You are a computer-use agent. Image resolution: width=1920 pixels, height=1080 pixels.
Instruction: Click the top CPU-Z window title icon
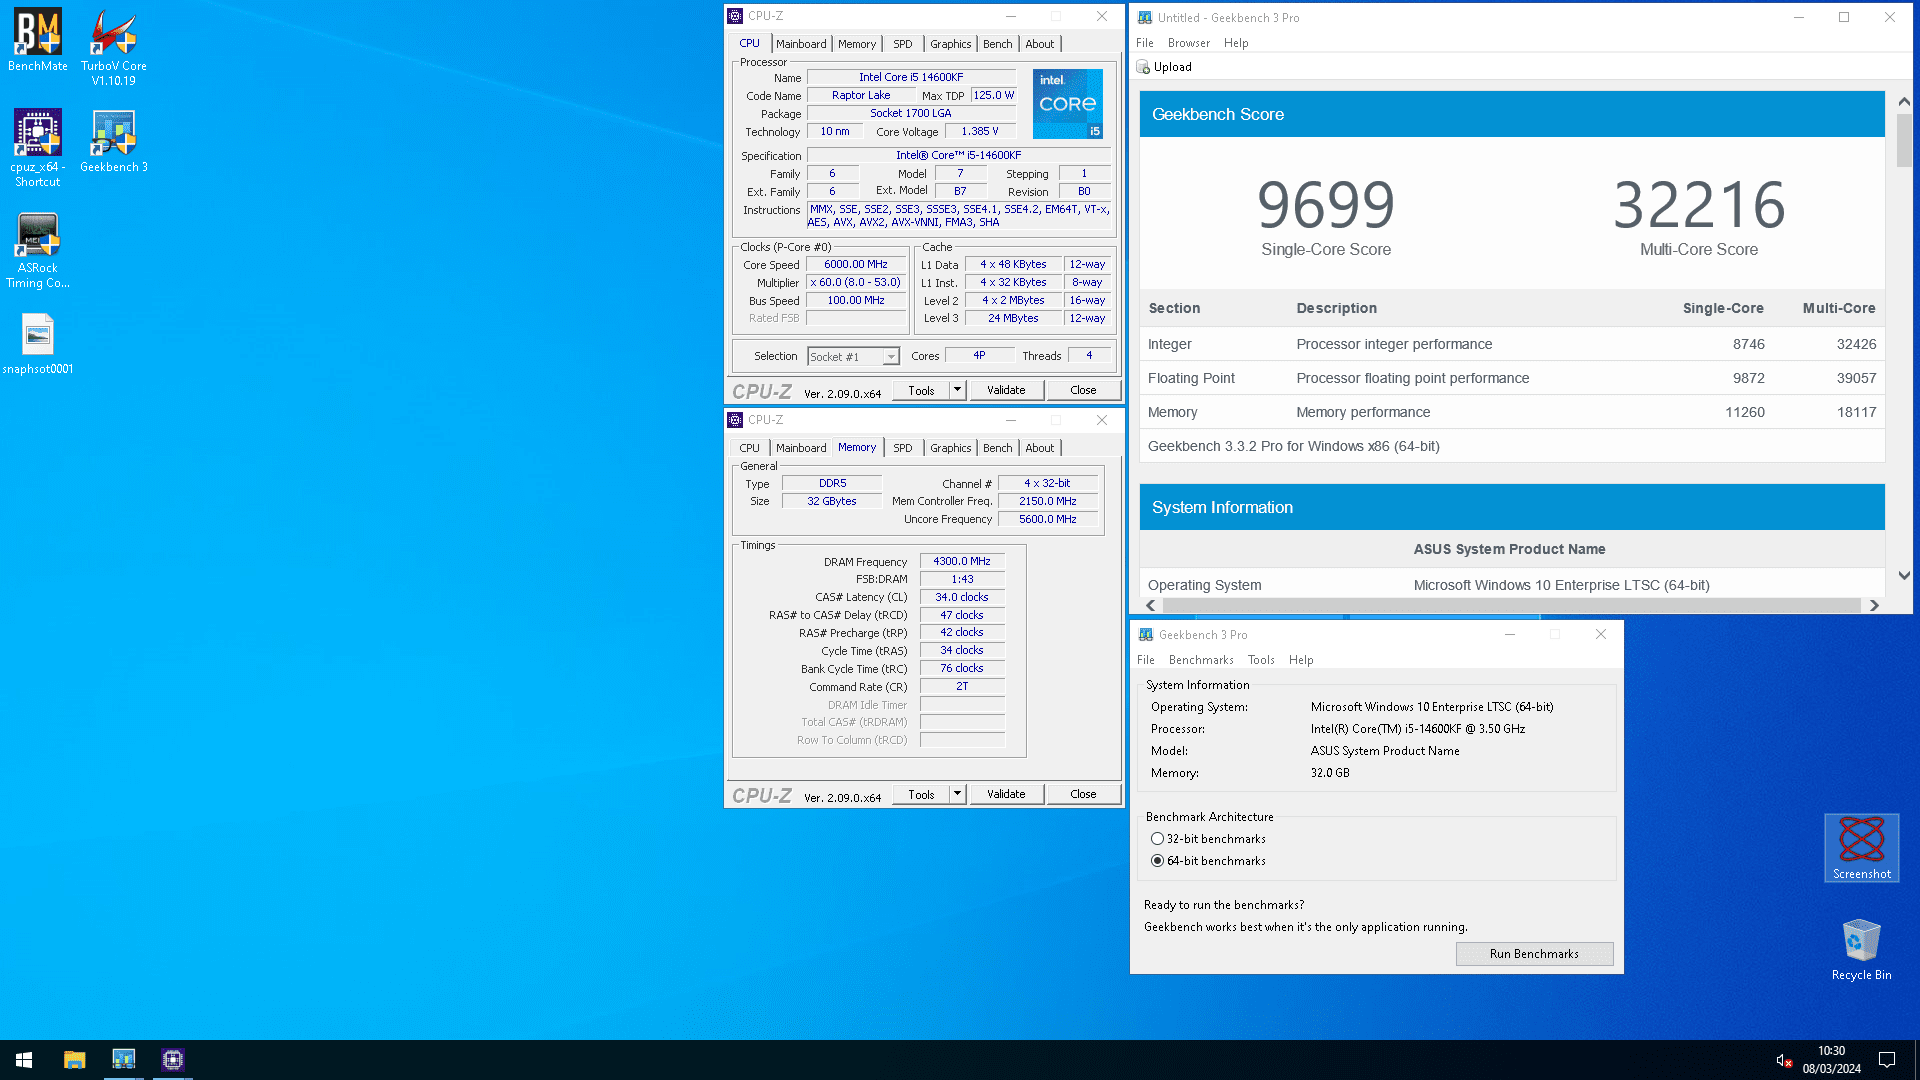tap(735, 16)
